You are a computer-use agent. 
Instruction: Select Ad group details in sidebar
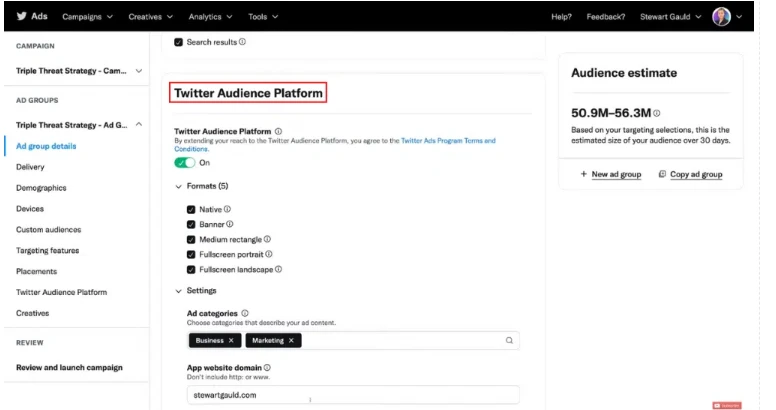coord(46,146)
